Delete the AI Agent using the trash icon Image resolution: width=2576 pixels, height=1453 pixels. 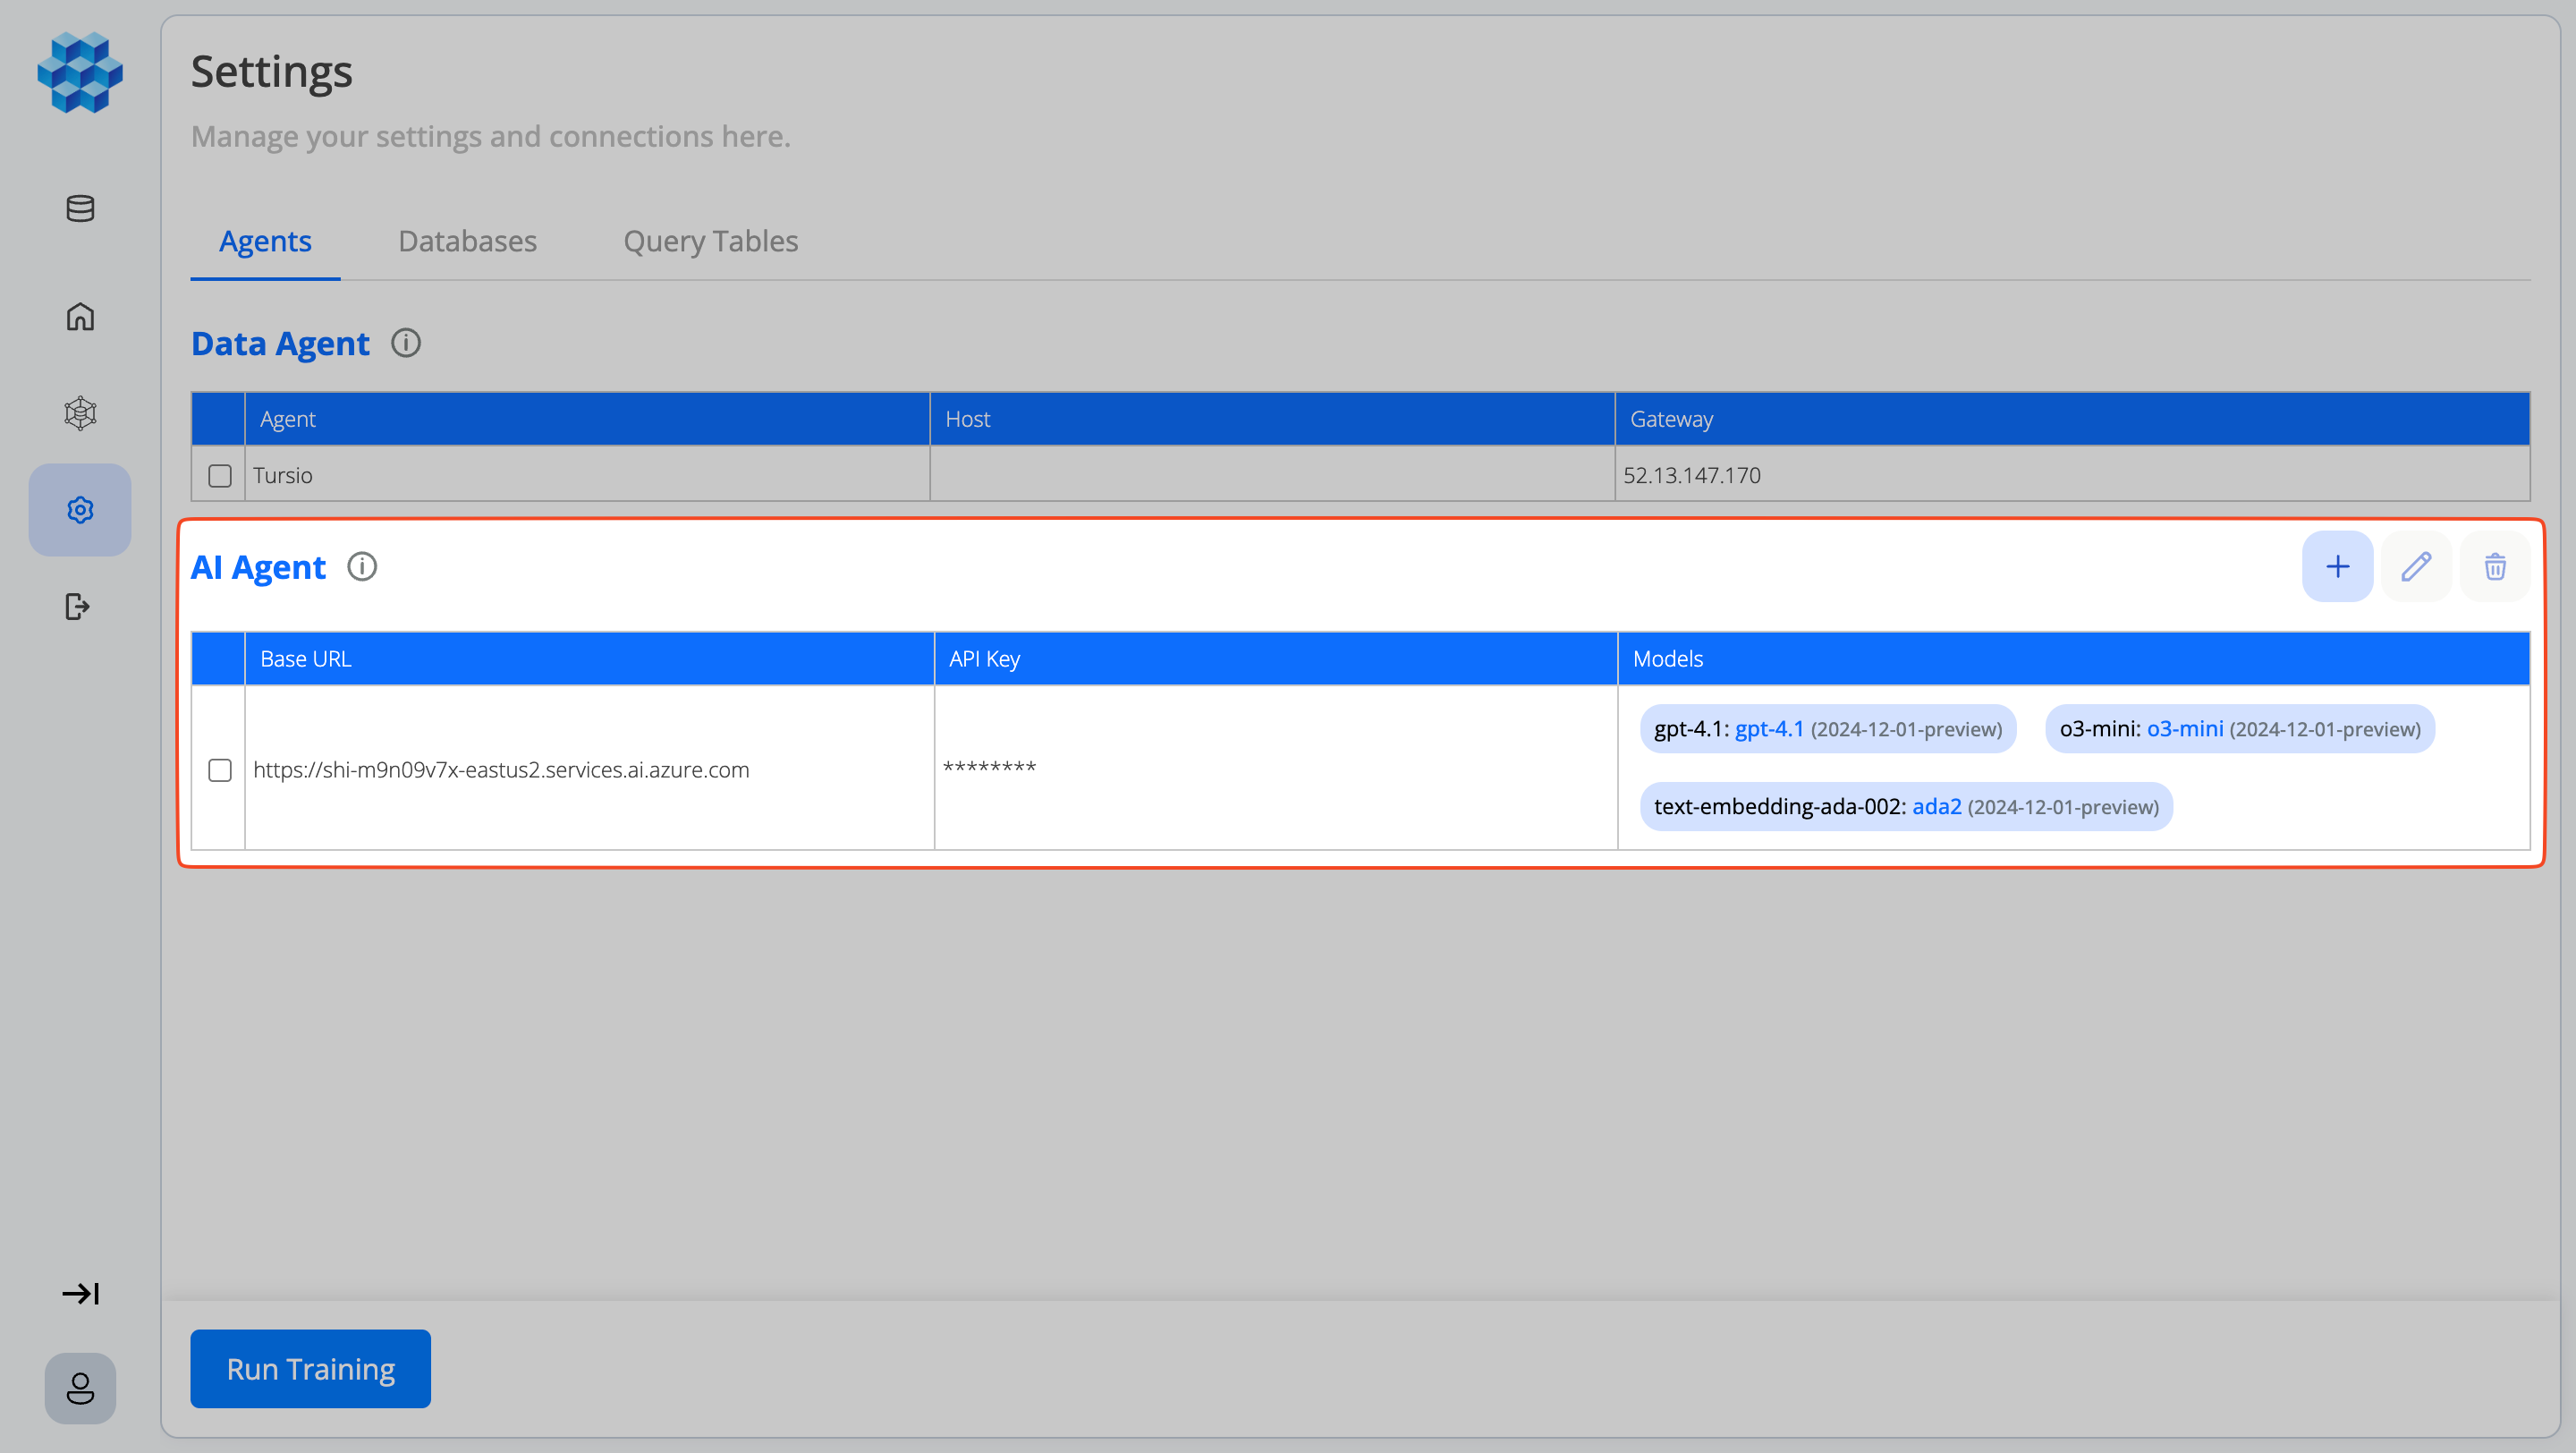tap(2494, 566)
